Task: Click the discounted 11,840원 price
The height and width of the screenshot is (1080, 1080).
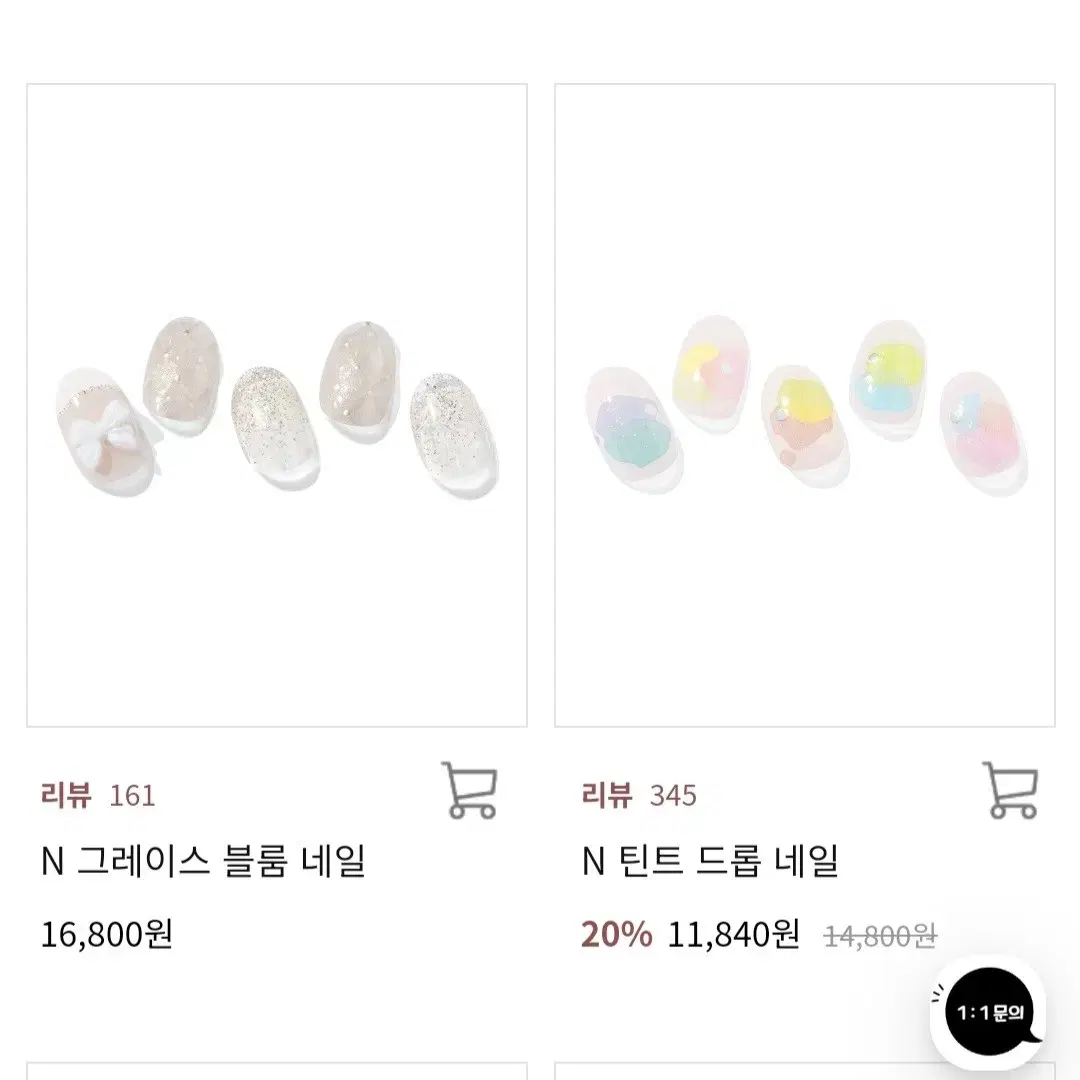Action: coord(734,935)
